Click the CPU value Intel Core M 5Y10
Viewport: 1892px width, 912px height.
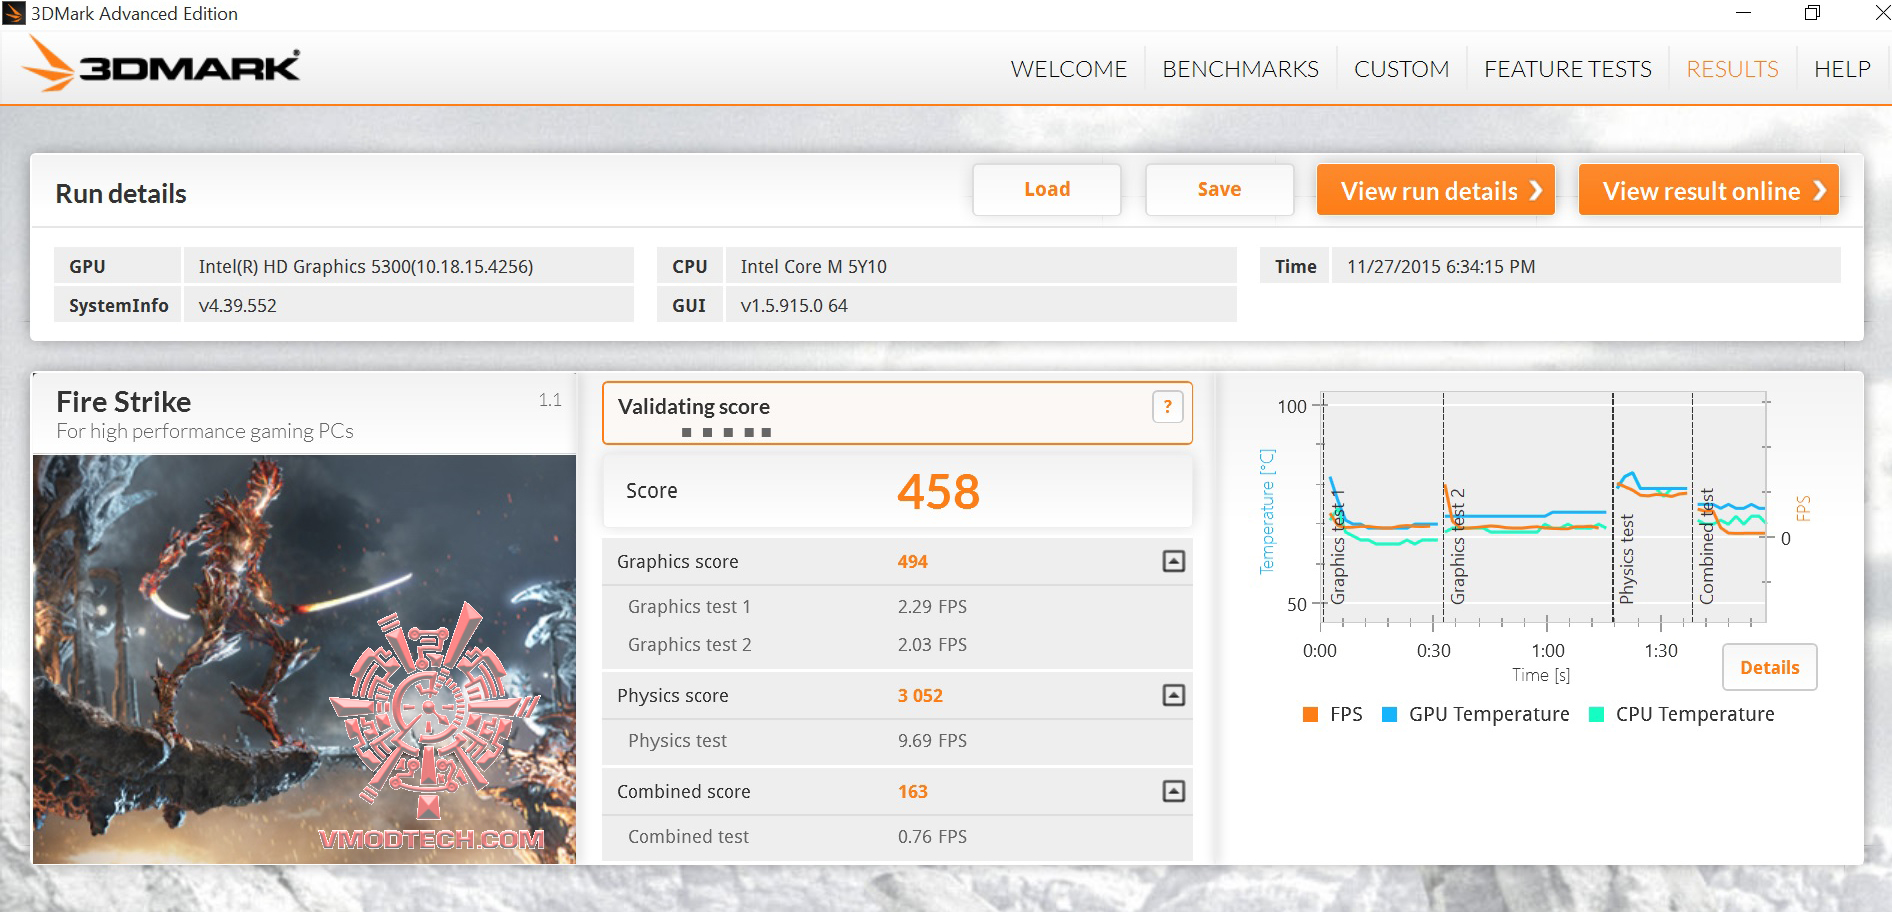pos(813,267)
